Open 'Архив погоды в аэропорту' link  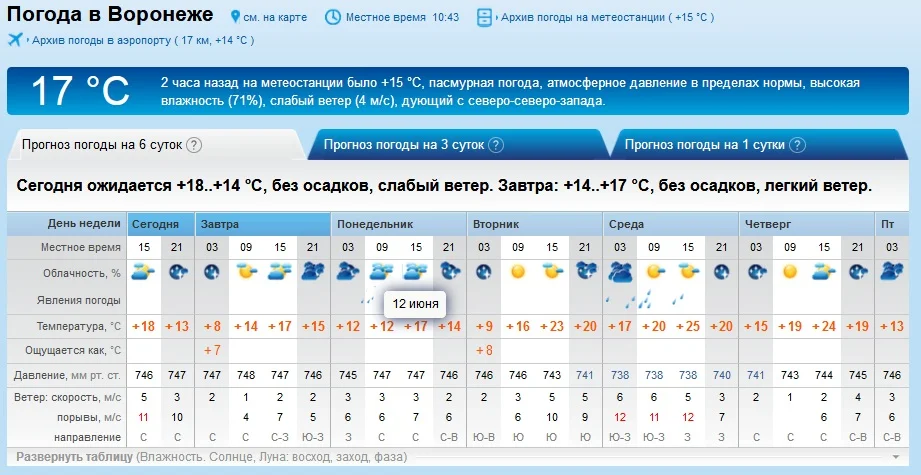(x=143, y=41)
